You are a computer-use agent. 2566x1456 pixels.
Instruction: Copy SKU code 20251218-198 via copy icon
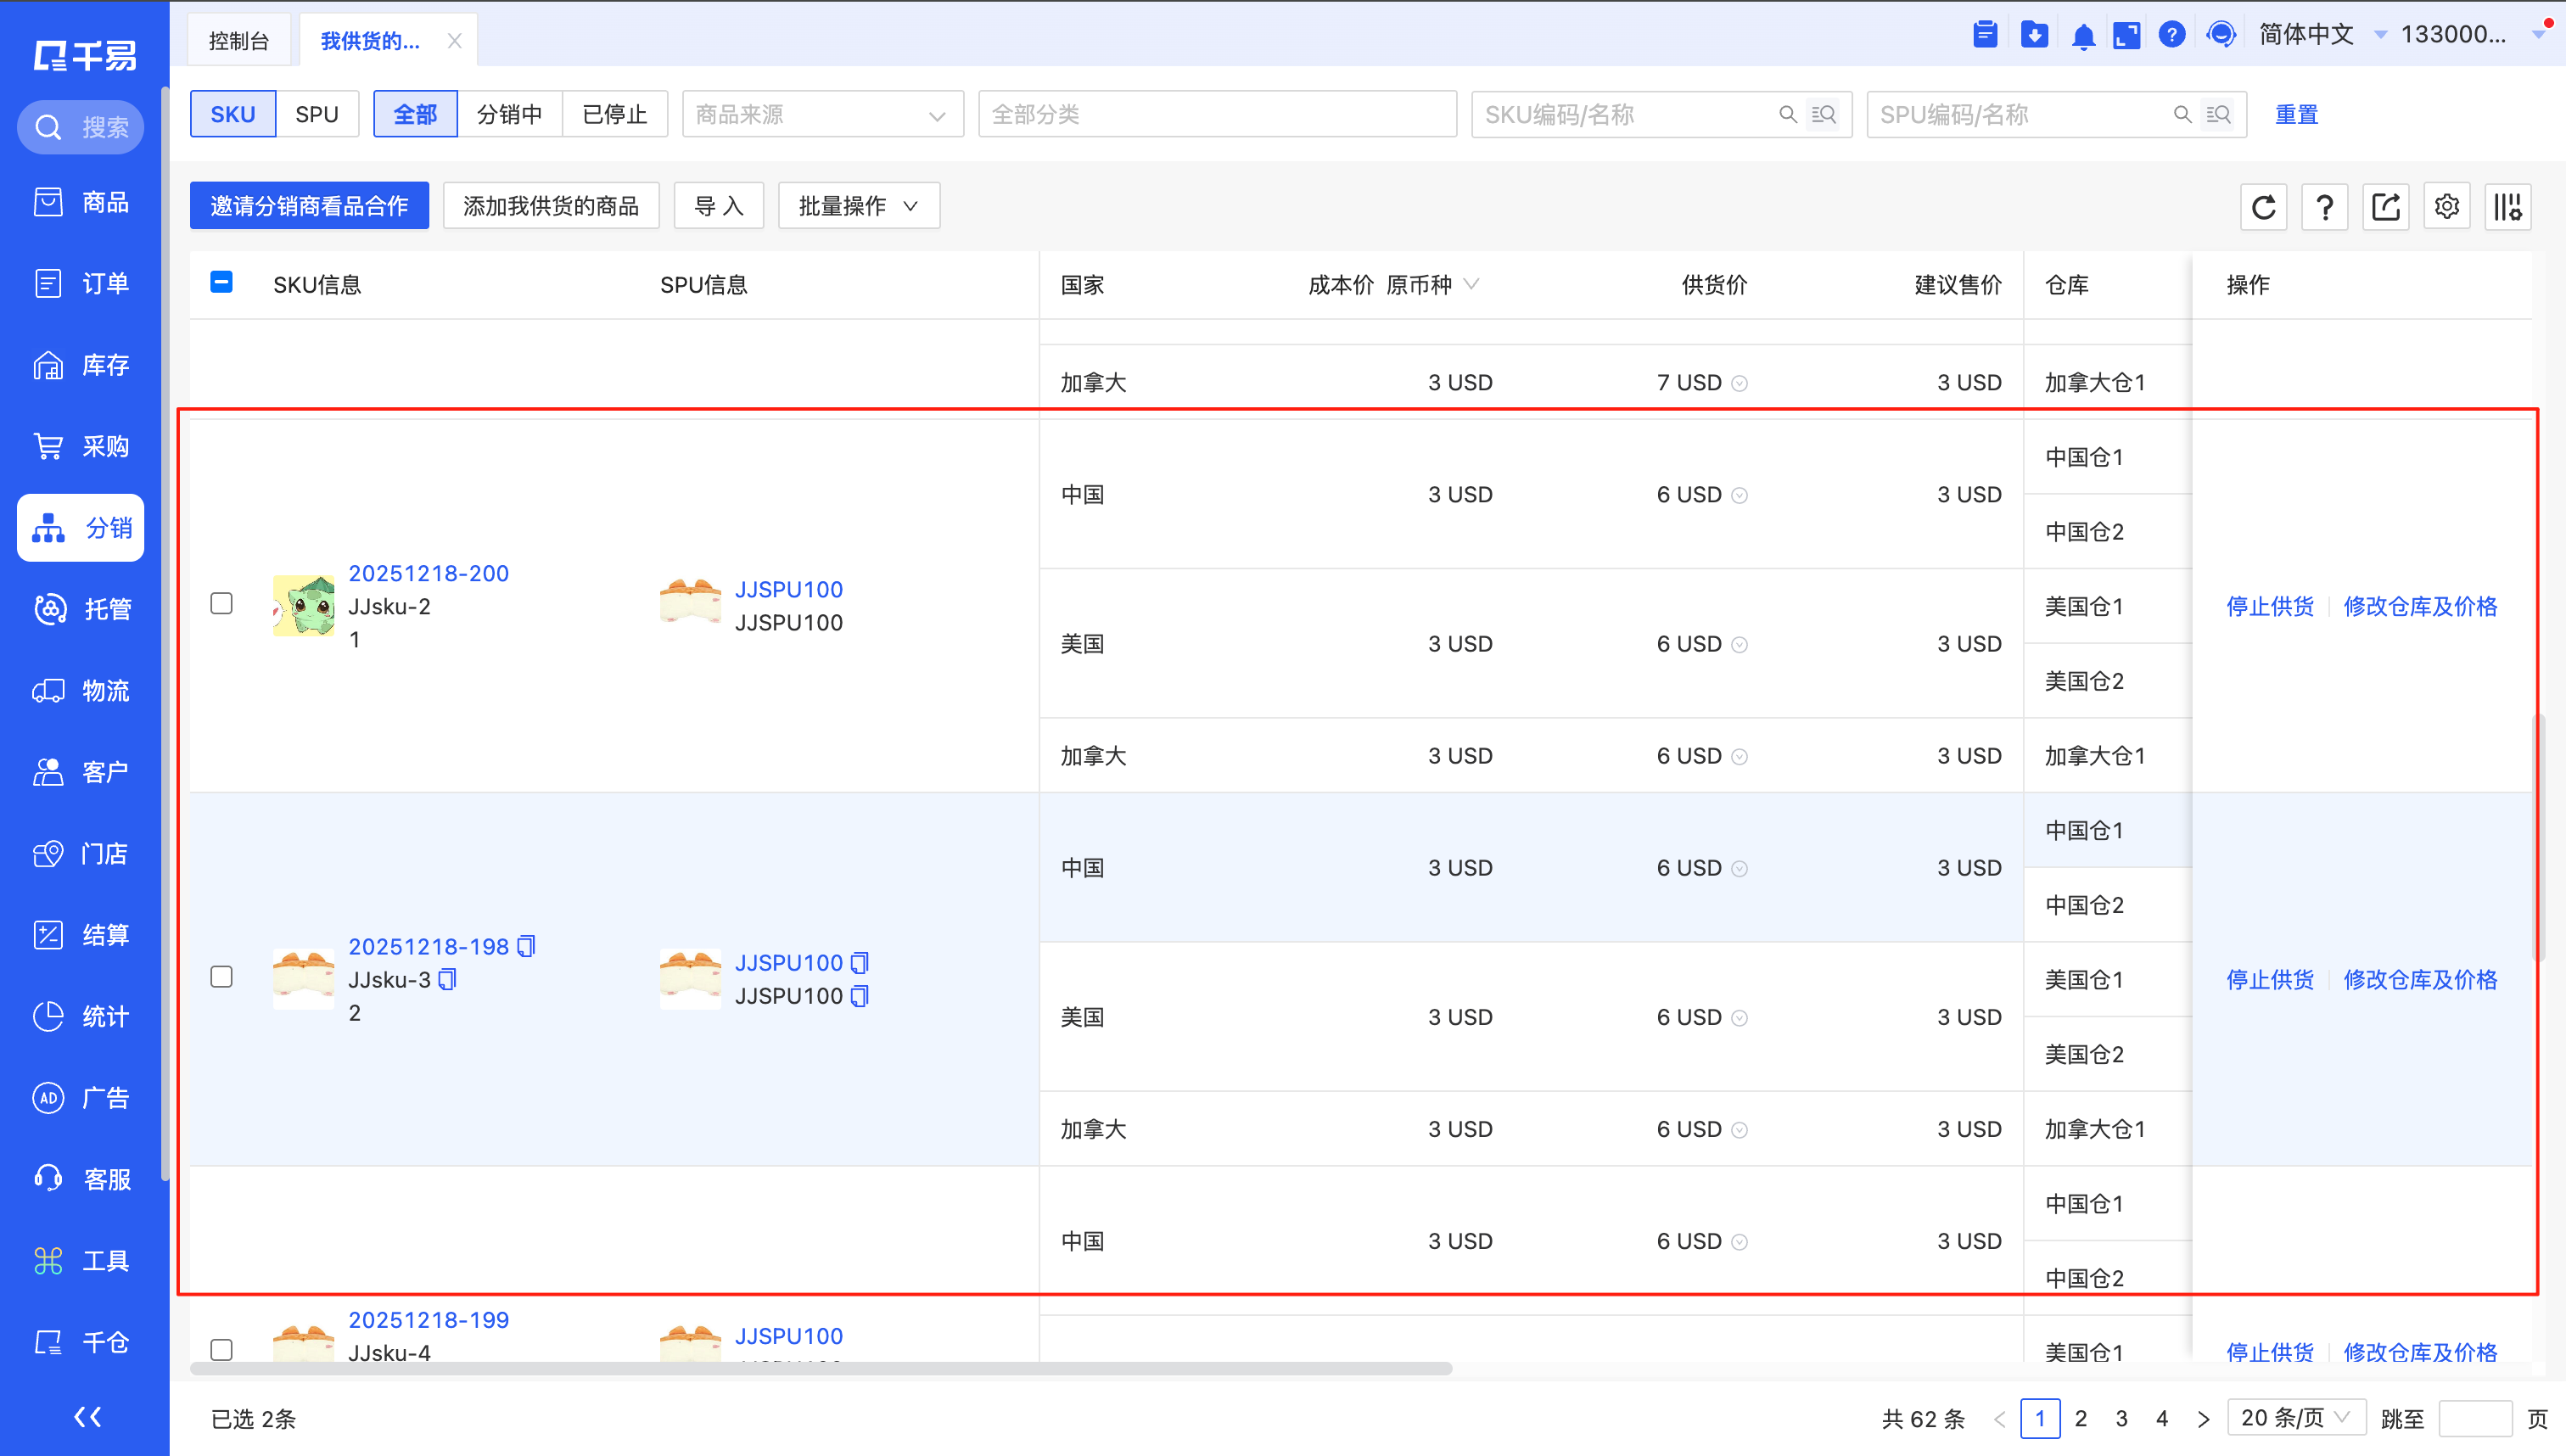527,946
